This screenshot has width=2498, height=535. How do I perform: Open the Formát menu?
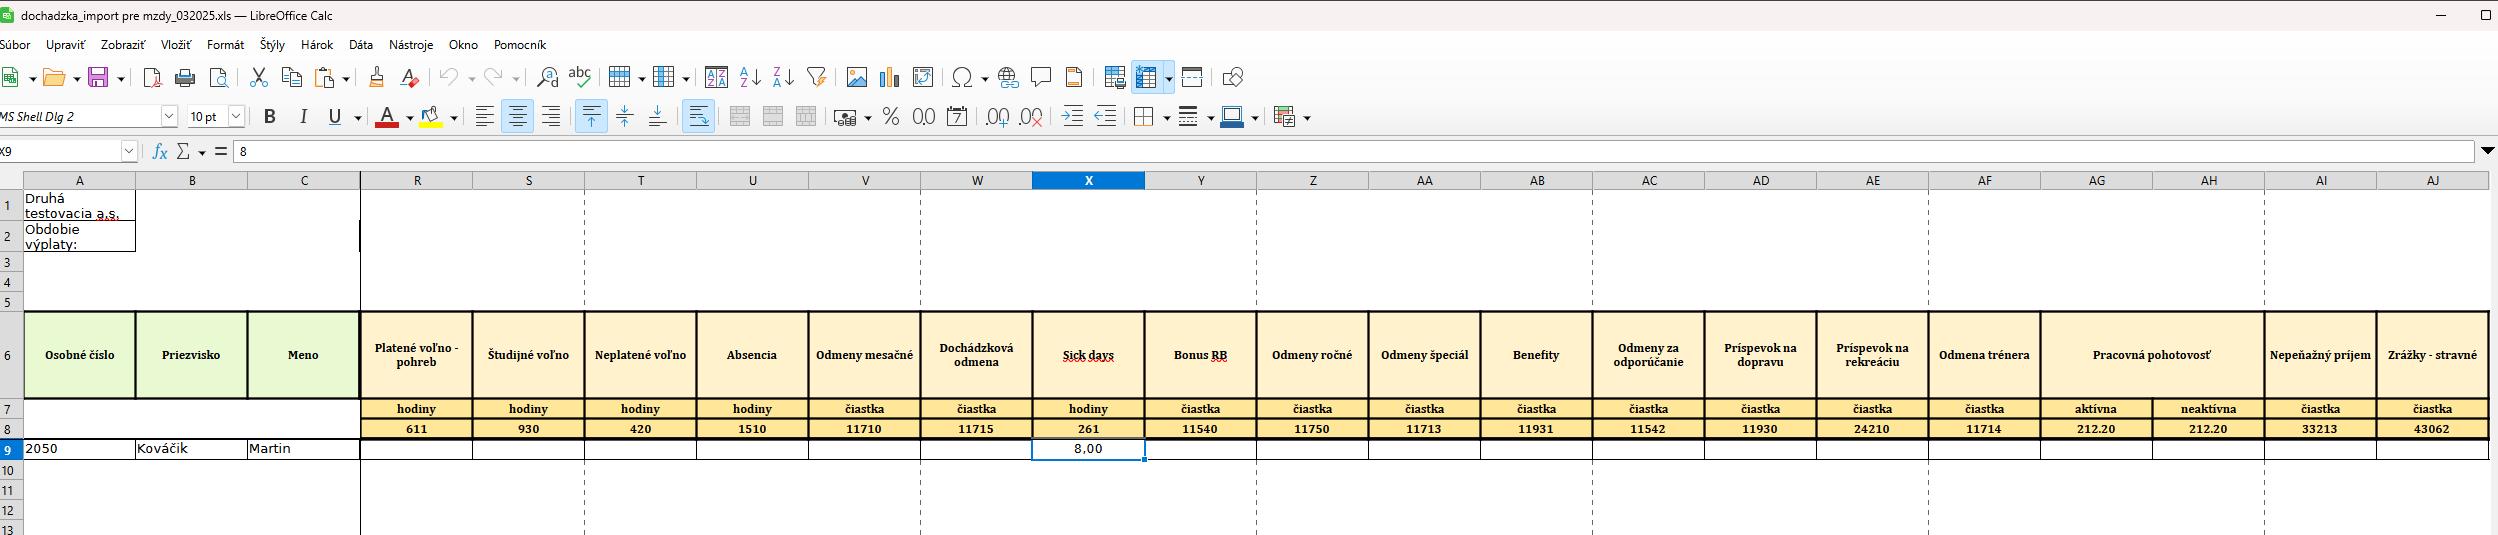[x=225, y=45]
